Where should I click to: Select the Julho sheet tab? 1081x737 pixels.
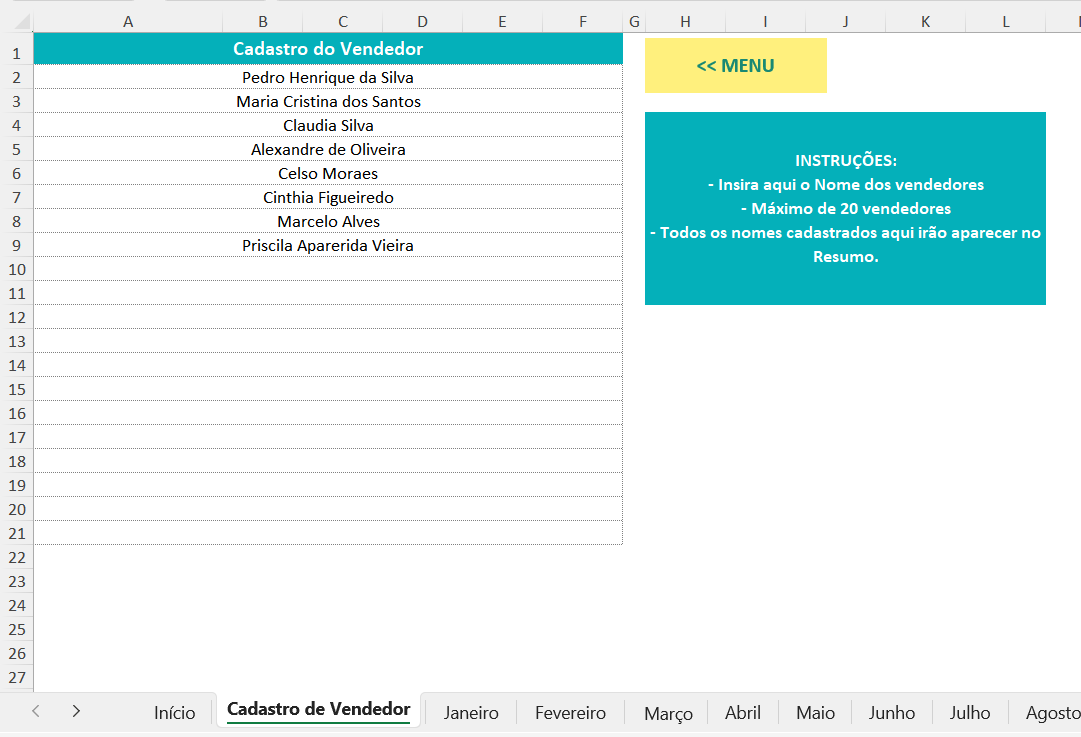[x=970, y=713]
